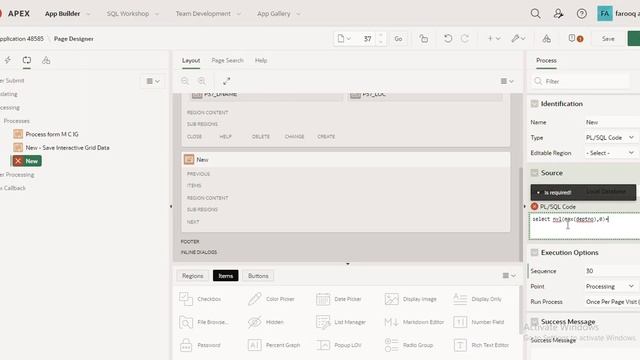
Task: Undo the last change
Action: point(448,38)
